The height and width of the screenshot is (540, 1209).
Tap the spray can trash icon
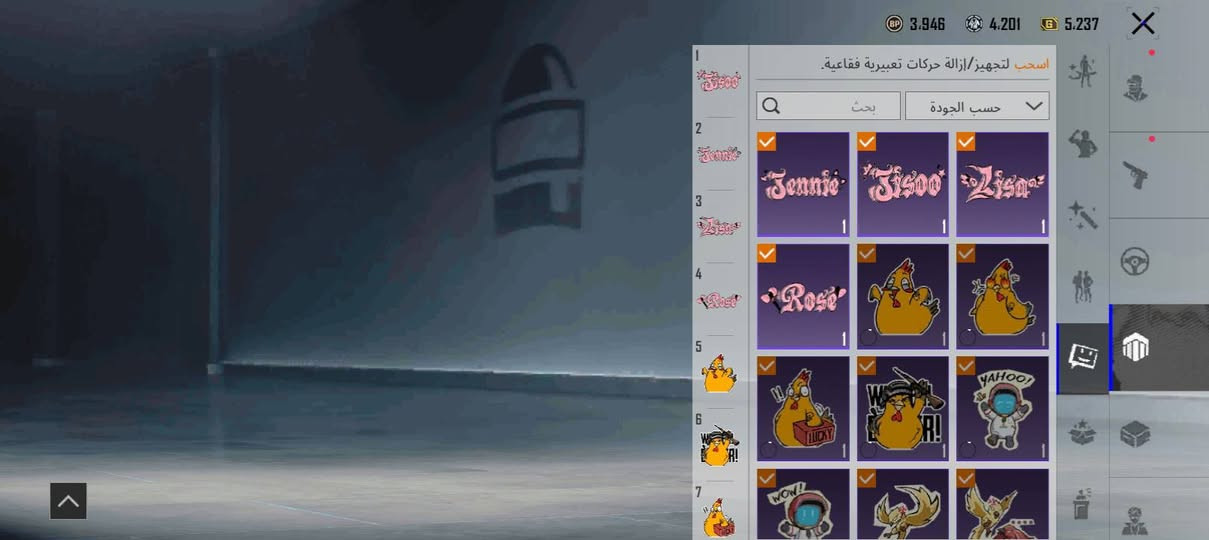click(1082, 503)
